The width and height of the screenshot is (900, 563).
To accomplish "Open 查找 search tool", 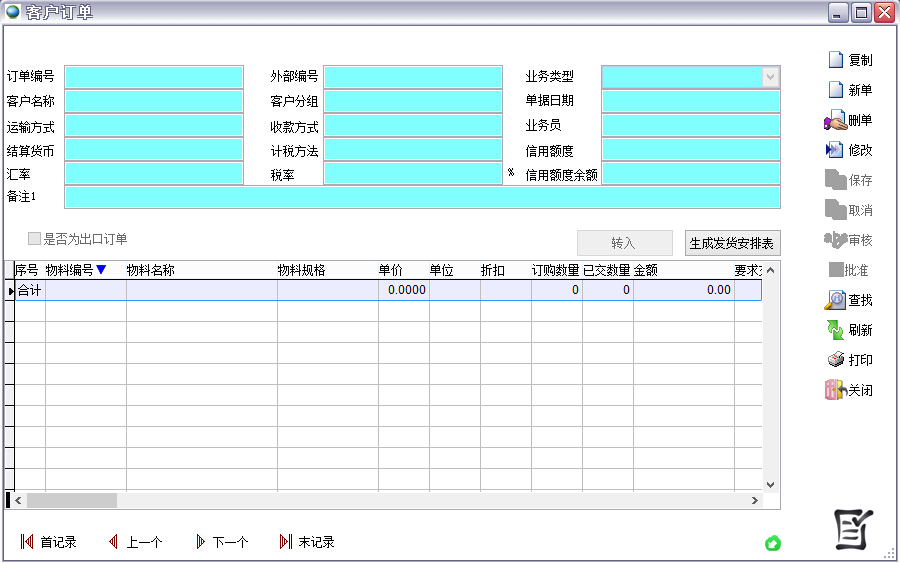I will (835, 300).
